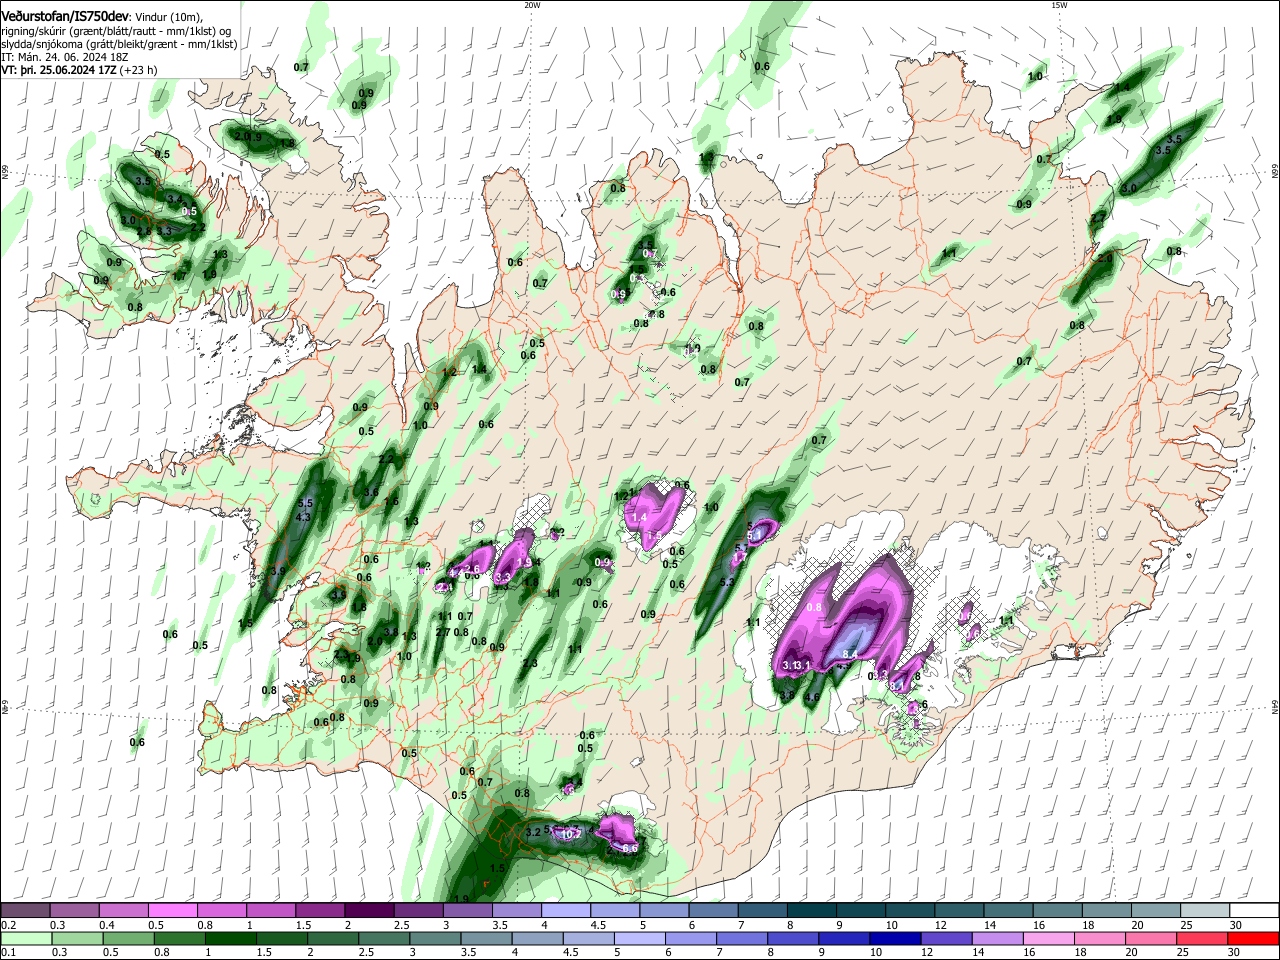Select the navy swatch between 10 and 12, lower legend
This screenshot has width=1280, height=960.
[x=893, y=938]
